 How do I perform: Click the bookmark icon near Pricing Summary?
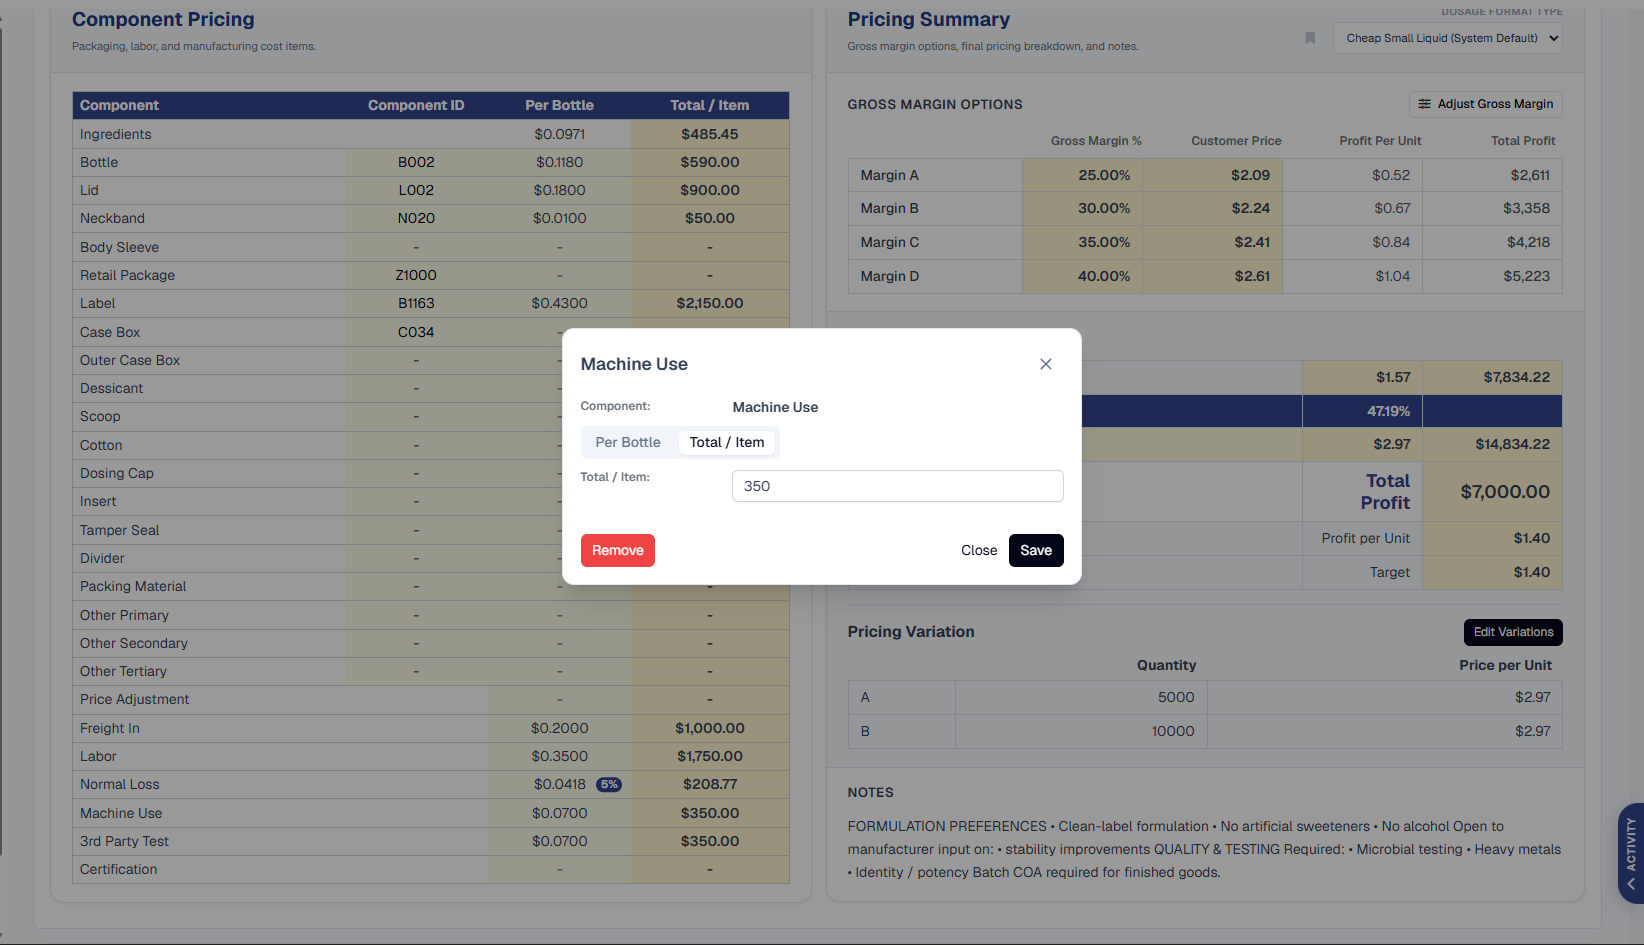tap(1310, 38)
